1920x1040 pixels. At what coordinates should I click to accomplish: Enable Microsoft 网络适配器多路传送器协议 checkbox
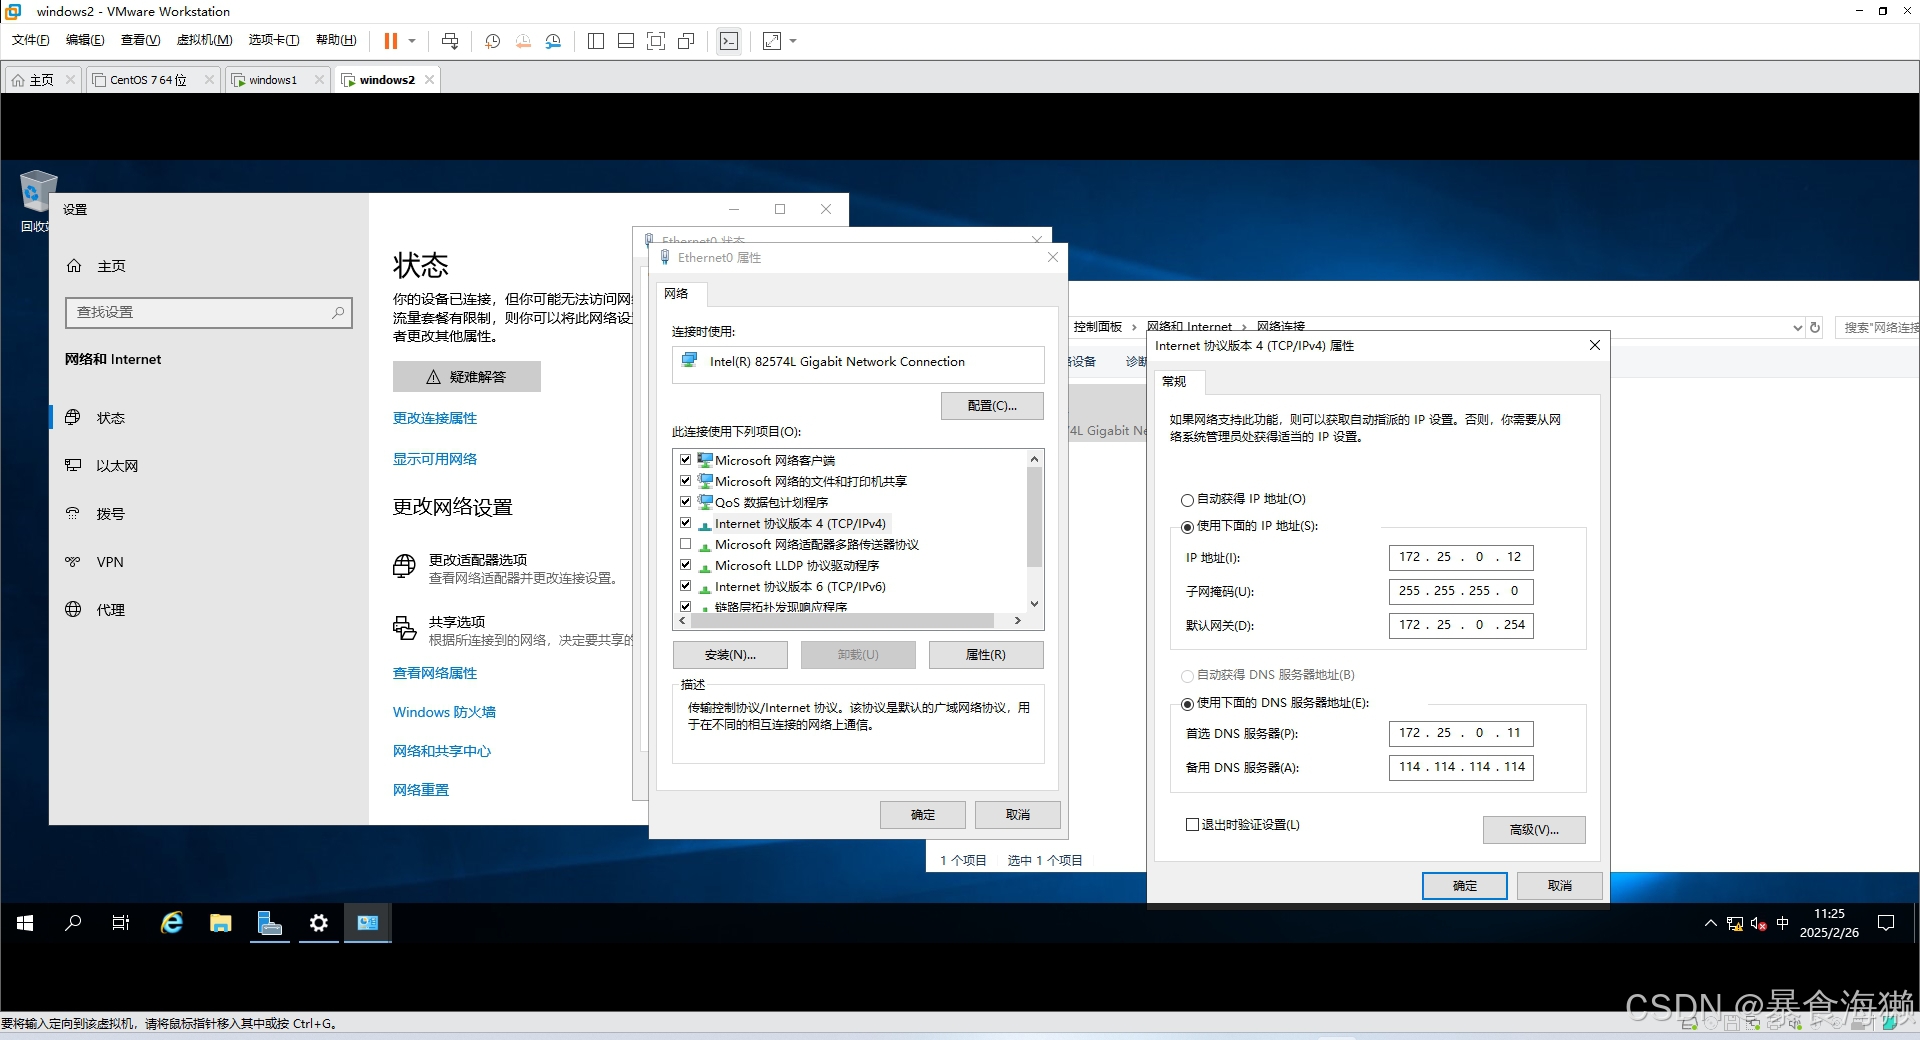point(685,544)
